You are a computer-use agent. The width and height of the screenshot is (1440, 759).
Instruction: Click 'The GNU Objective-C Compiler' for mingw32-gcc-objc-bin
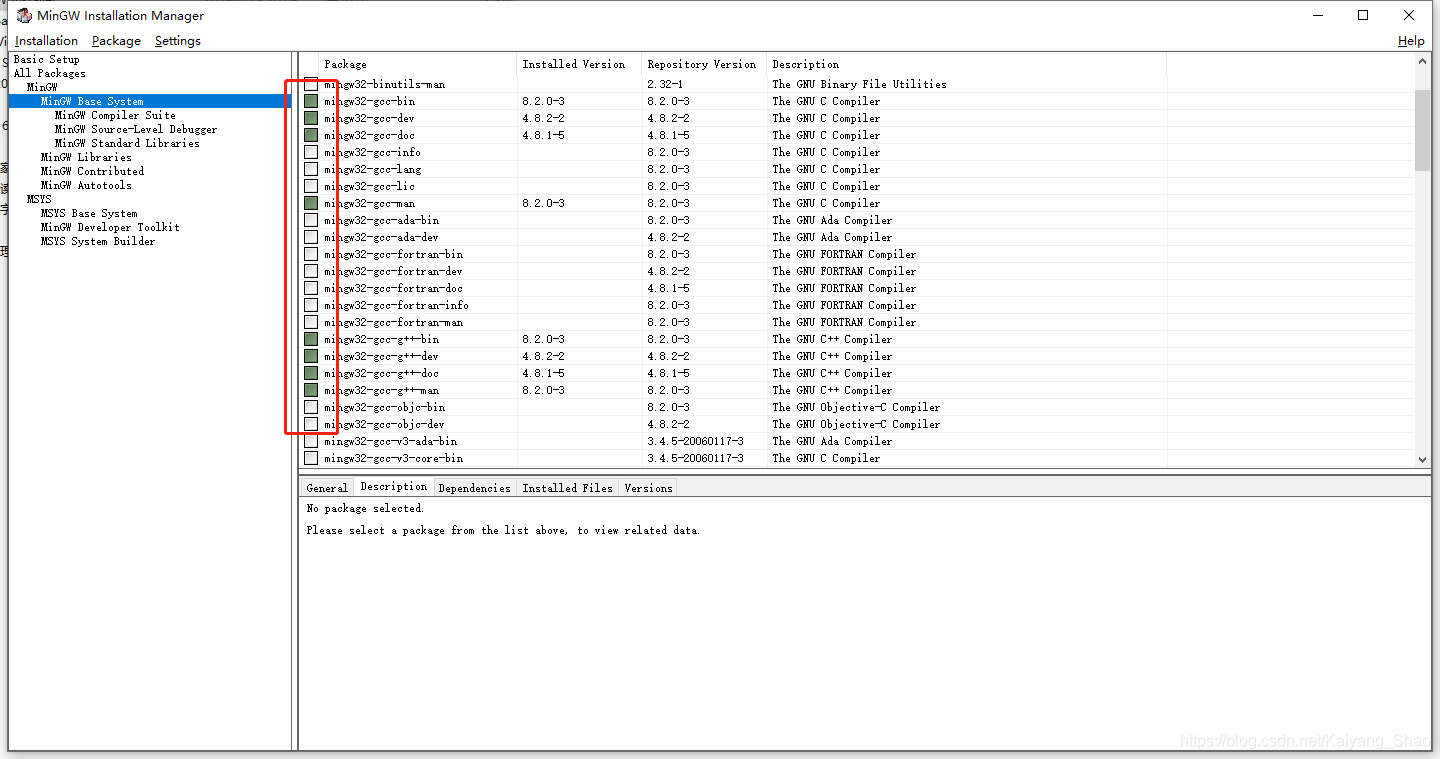pyautogui.click(x=856, y=407)
